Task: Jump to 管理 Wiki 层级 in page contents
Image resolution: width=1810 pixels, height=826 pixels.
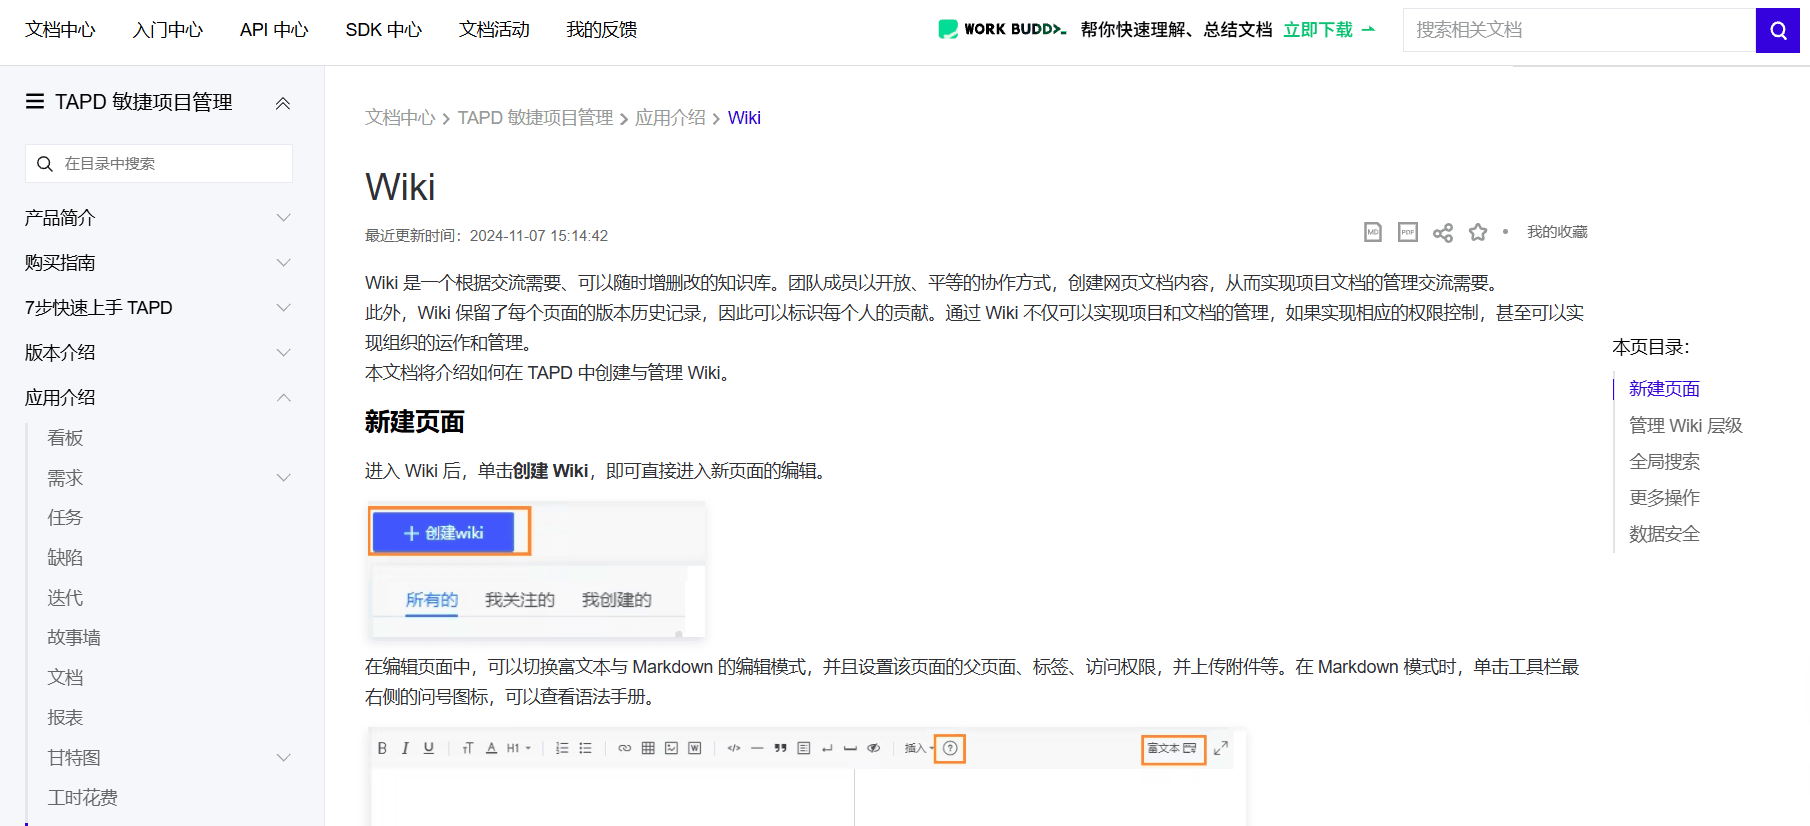Action: [x=1686, y=426]
